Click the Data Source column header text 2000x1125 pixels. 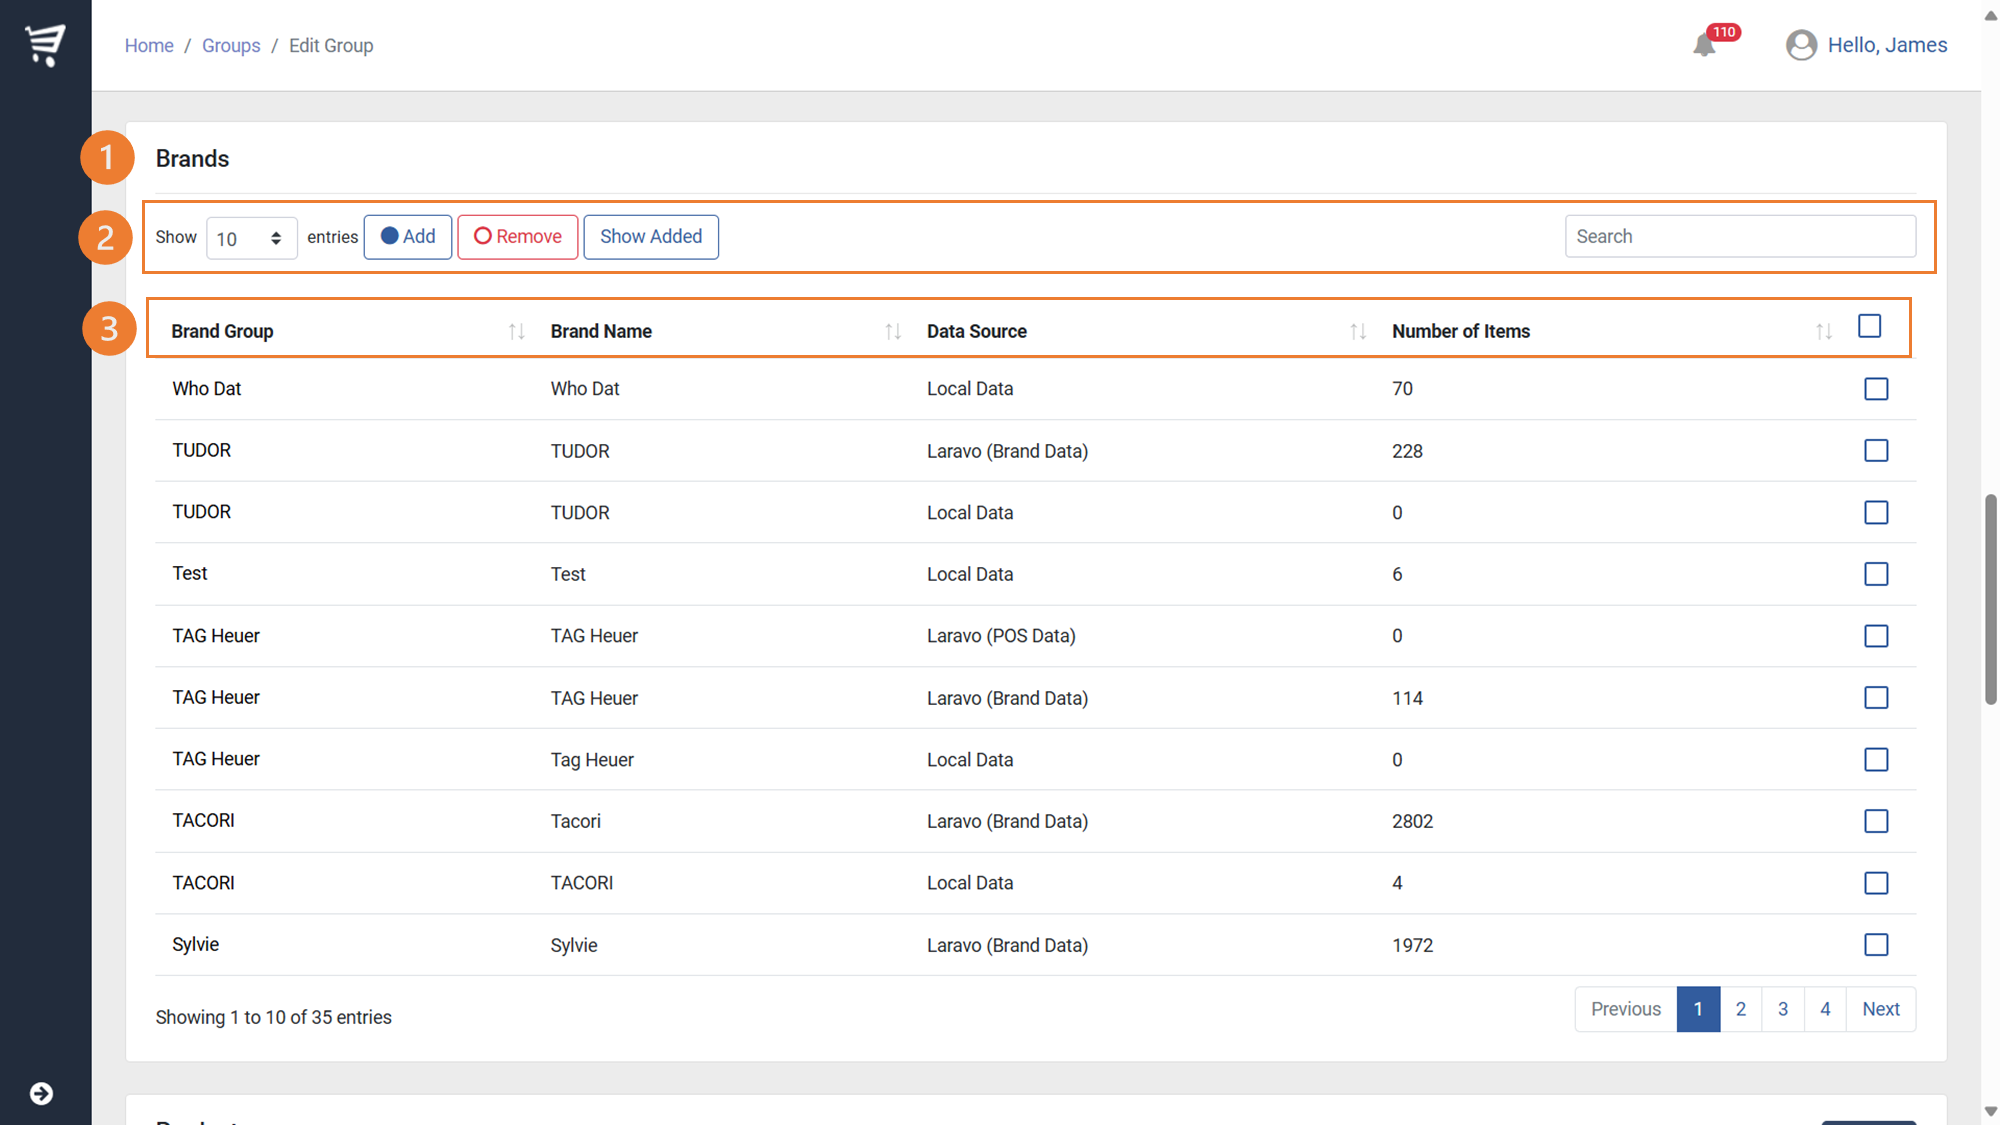(977, 331)
